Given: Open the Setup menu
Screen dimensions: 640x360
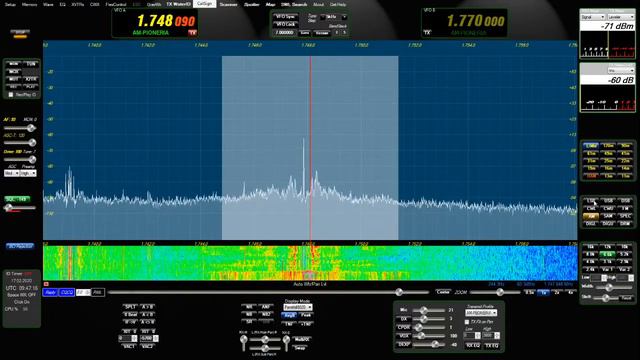Looking at the screenshot, I should [x=10, y=4].
